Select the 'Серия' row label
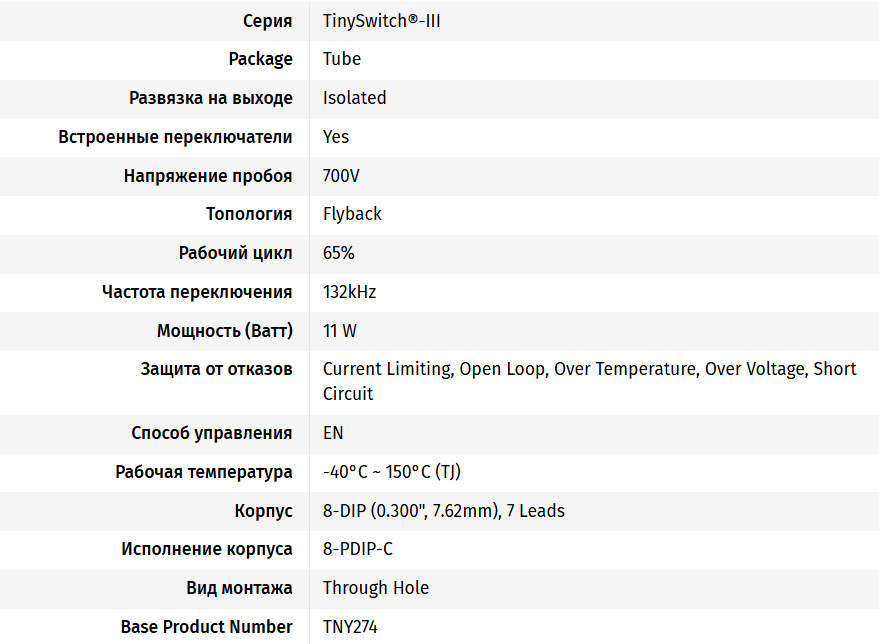Image resolution: width=879 pixels, height=644 pixels. [268, 20]
